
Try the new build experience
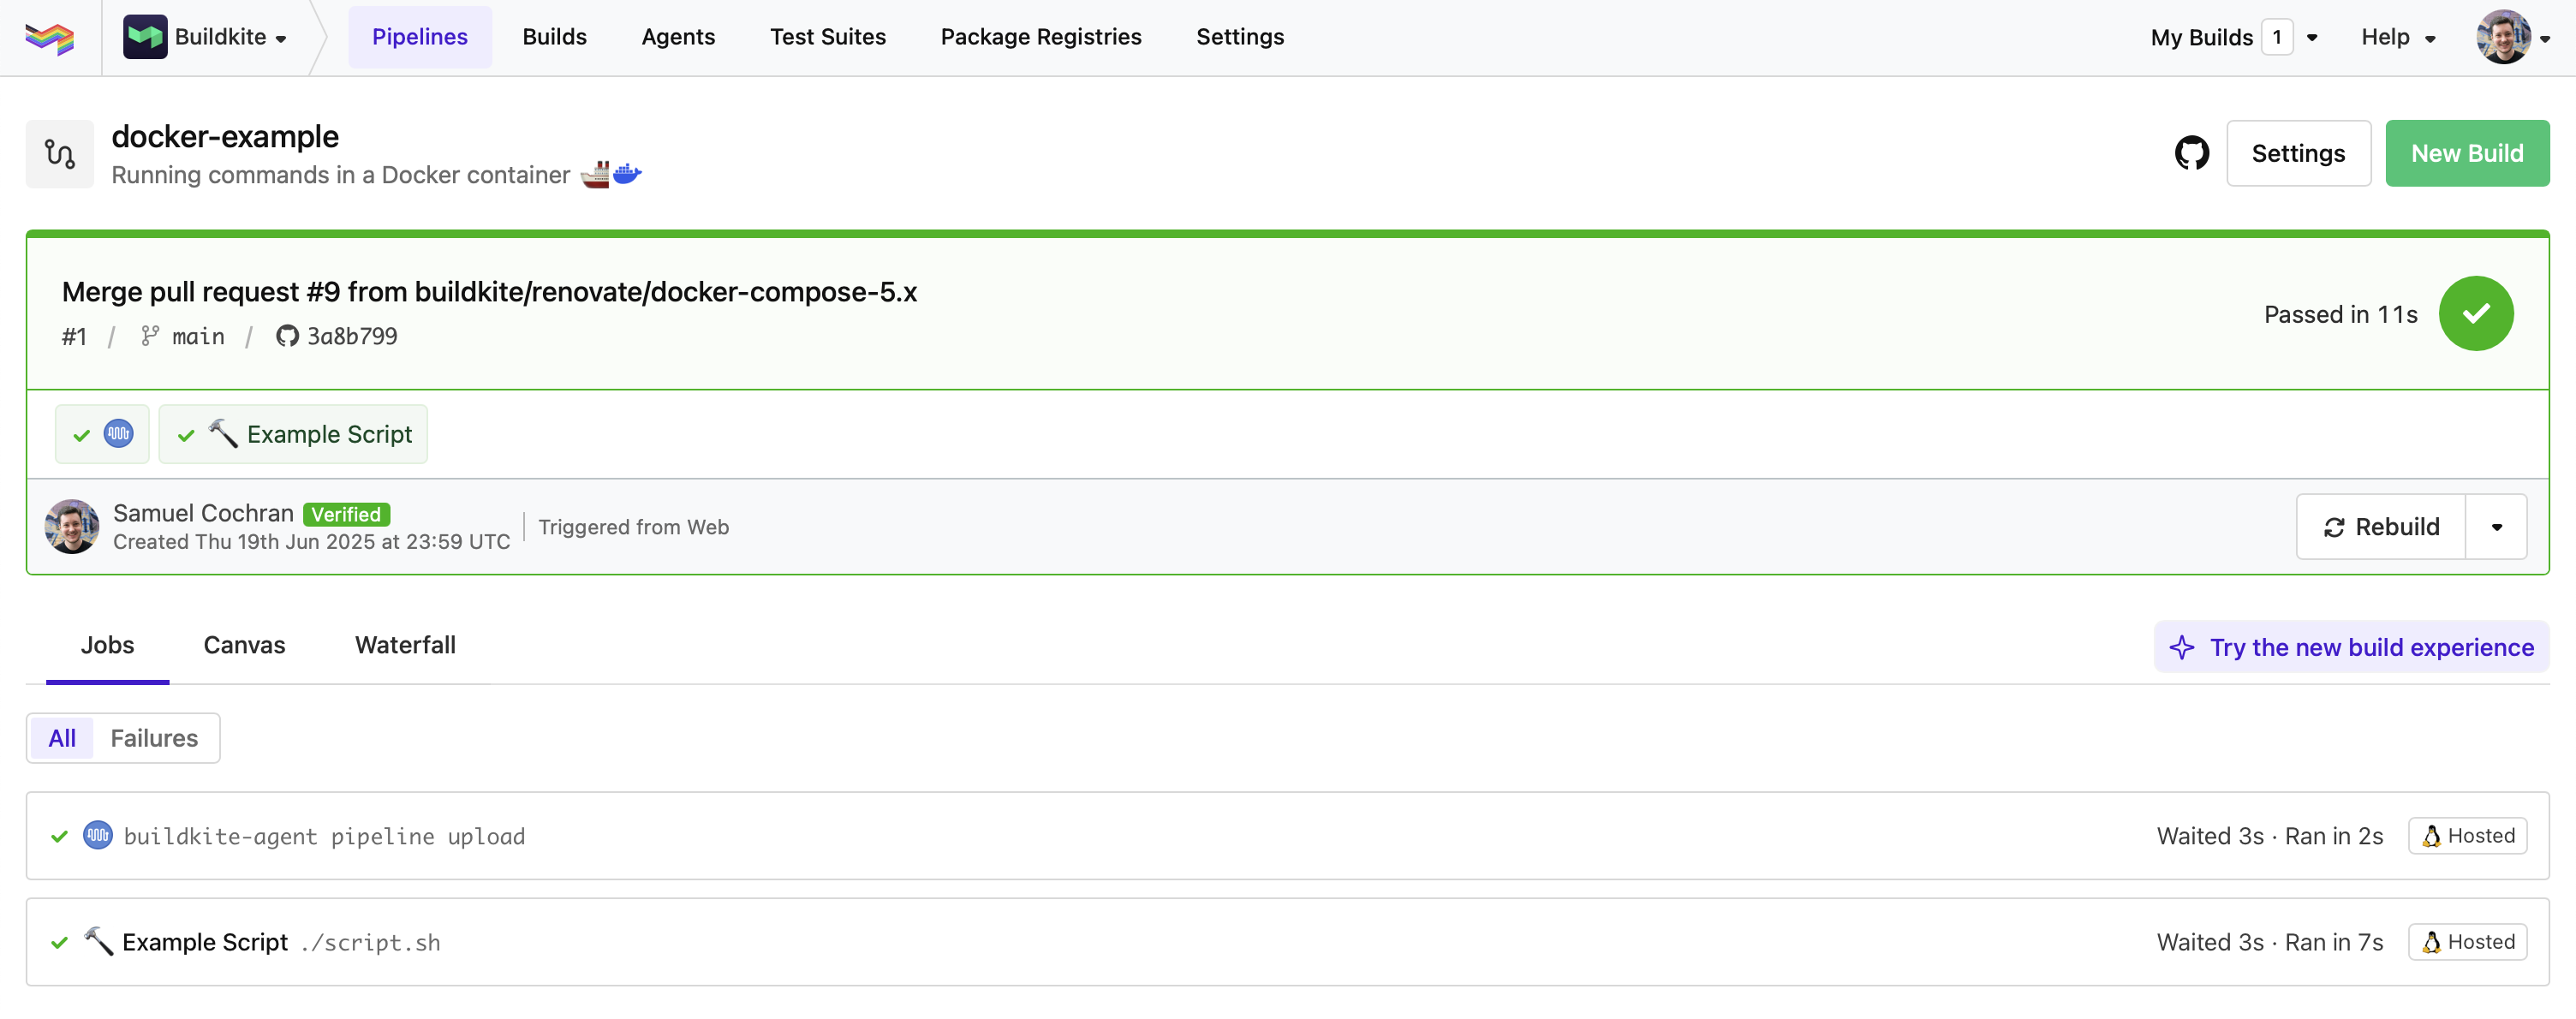pos(2351,647)
